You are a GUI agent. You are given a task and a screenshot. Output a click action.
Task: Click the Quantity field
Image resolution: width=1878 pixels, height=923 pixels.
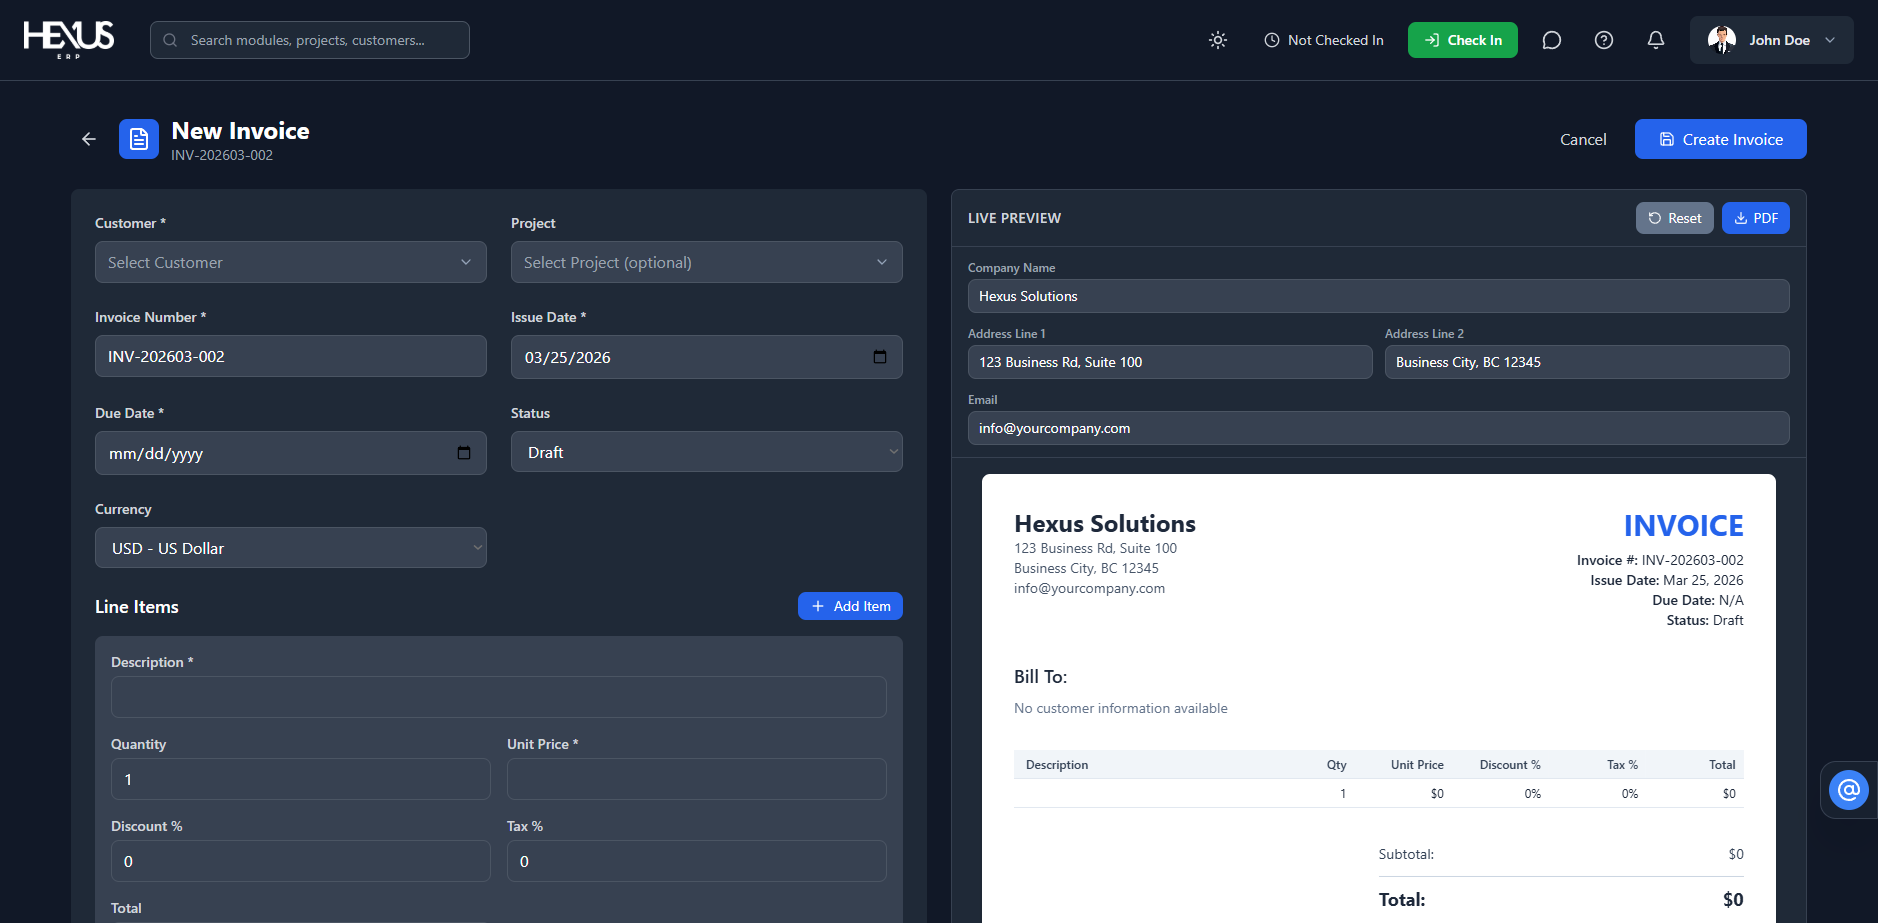(x=301, y=779)
